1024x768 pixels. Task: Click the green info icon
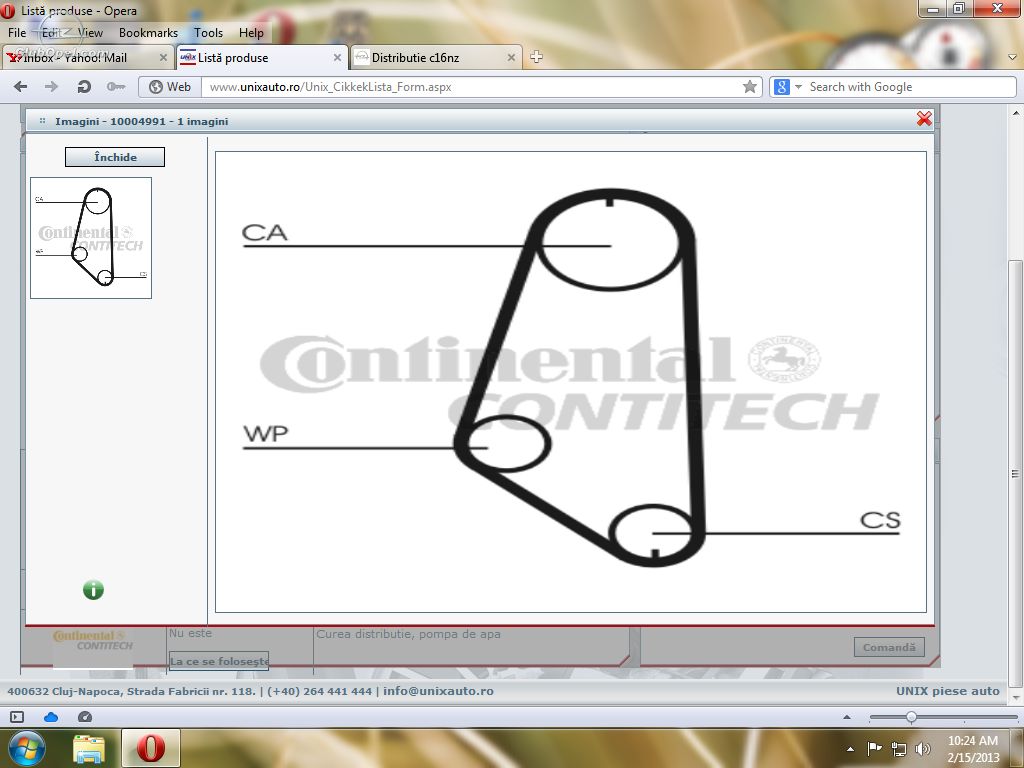(93, 590)
